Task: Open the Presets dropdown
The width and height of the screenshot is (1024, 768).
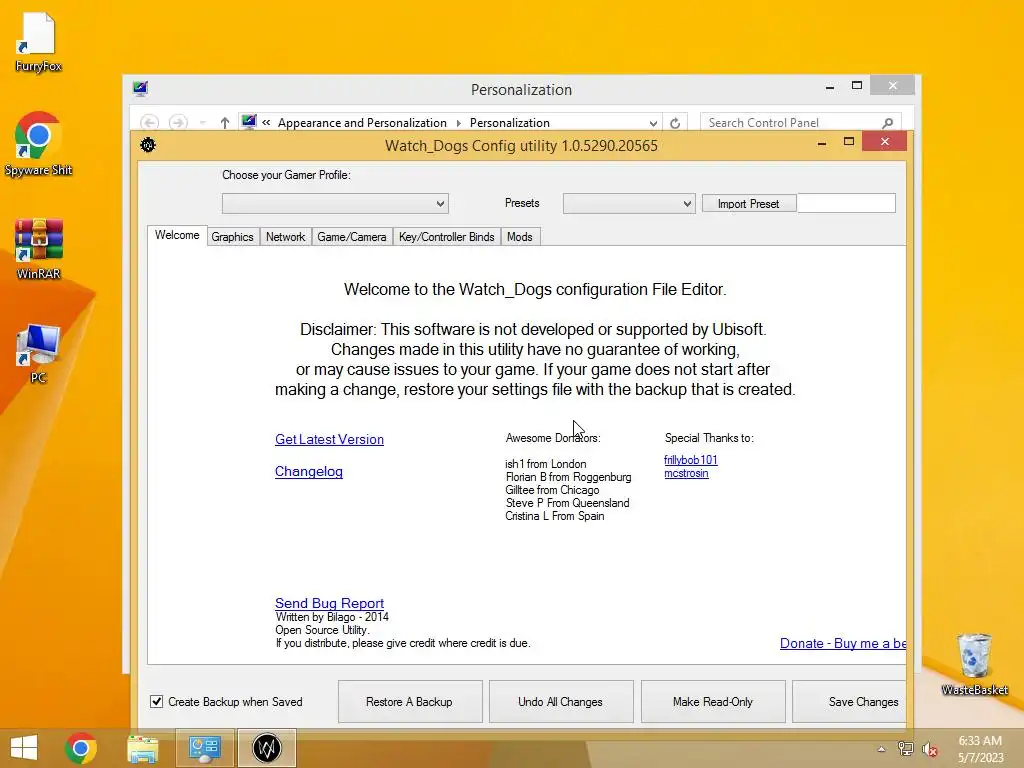Action: coord(629,204)
